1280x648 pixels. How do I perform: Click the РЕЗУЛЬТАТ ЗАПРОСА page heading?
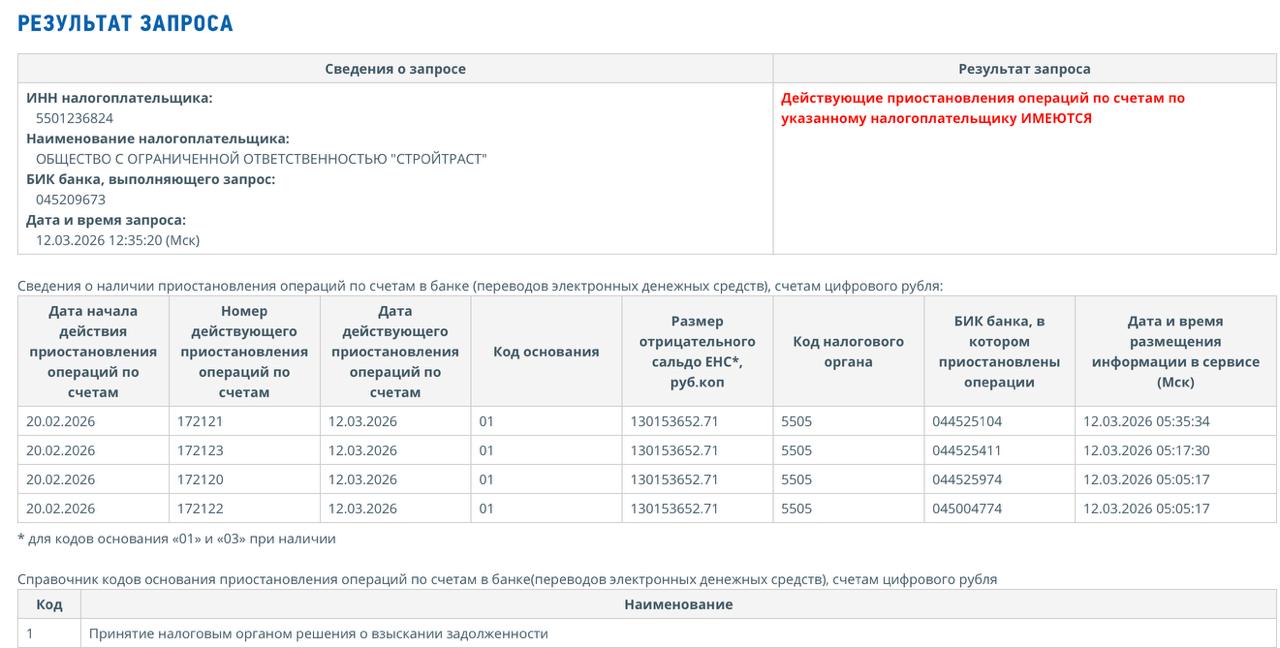pyautogui.click(x=125, y=23)
